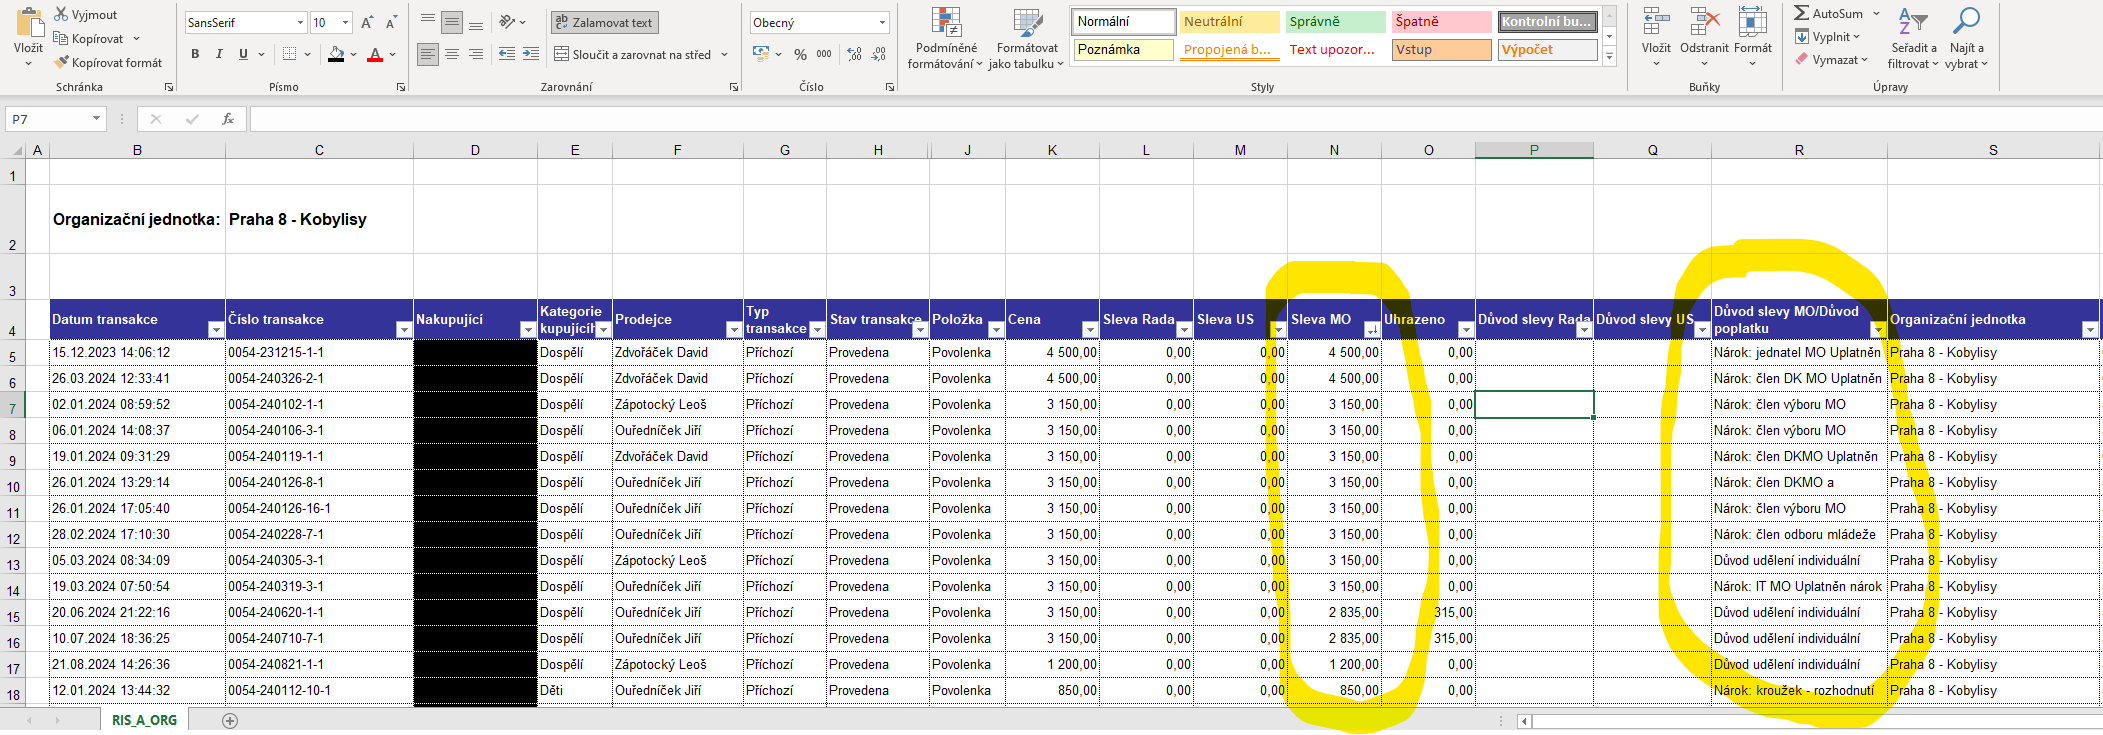
Task: Apply percent style
Action: point(800,54)
